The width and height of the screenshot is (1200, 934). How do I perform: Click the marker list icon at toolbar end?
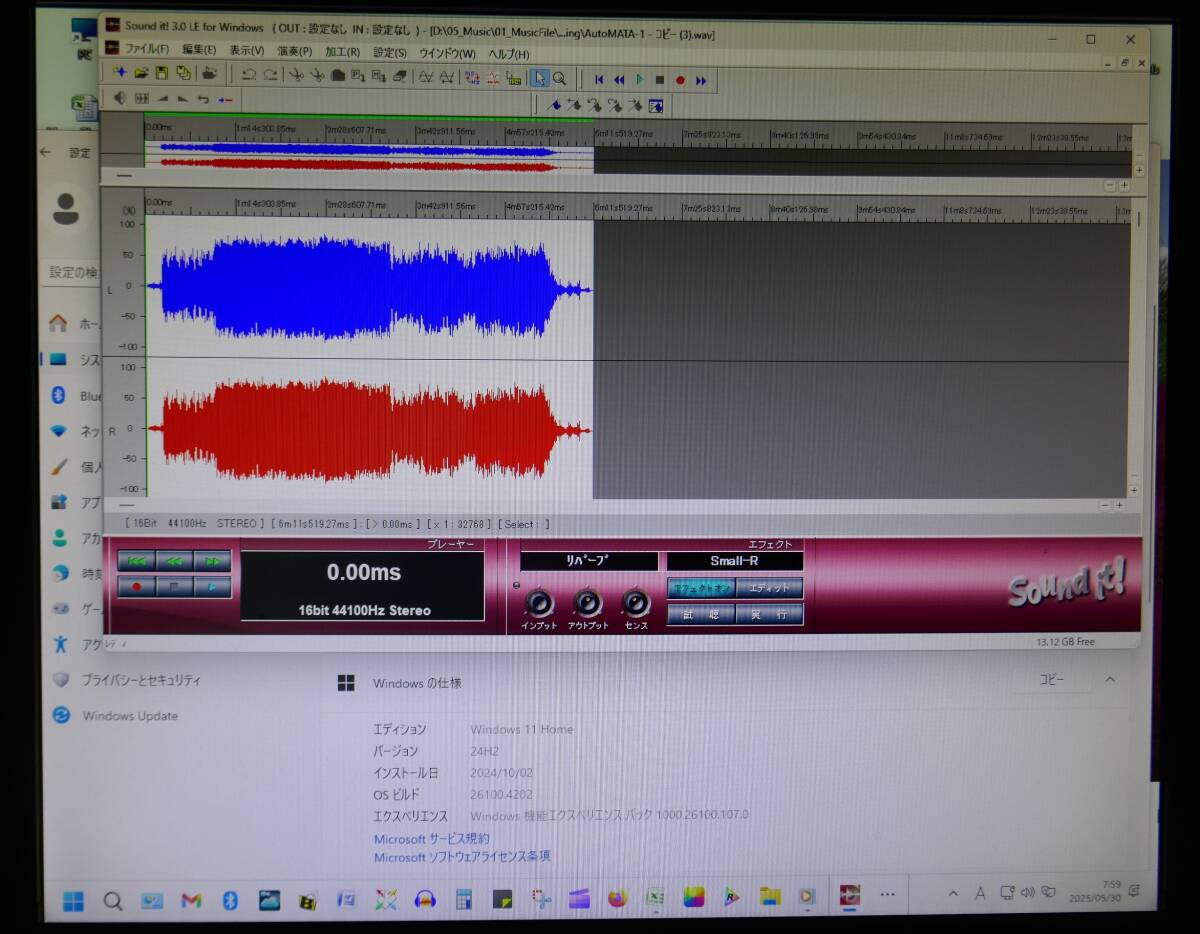pos(656,105)
